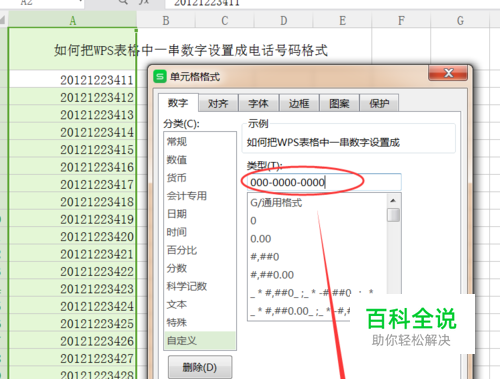The height and width of the screenshot is (379, 500).
Task: Choose 百分比 category
Action: [x=200, y=250]
